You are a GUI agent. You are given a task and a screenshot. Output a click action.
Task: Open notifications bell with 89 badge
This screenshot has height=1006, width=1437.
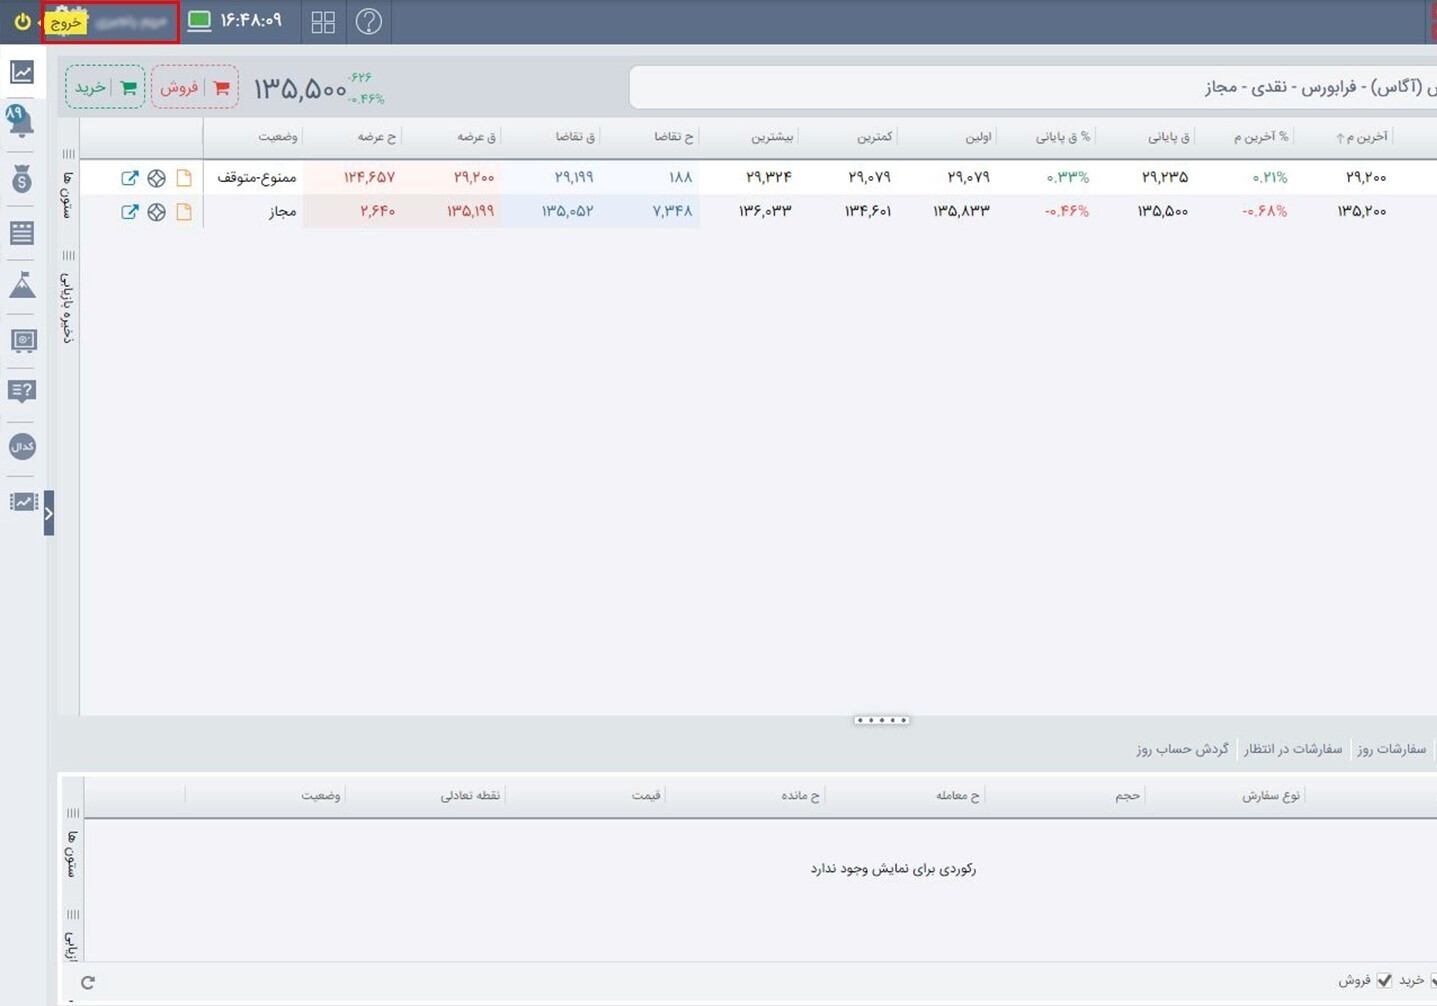coord(21,121)
